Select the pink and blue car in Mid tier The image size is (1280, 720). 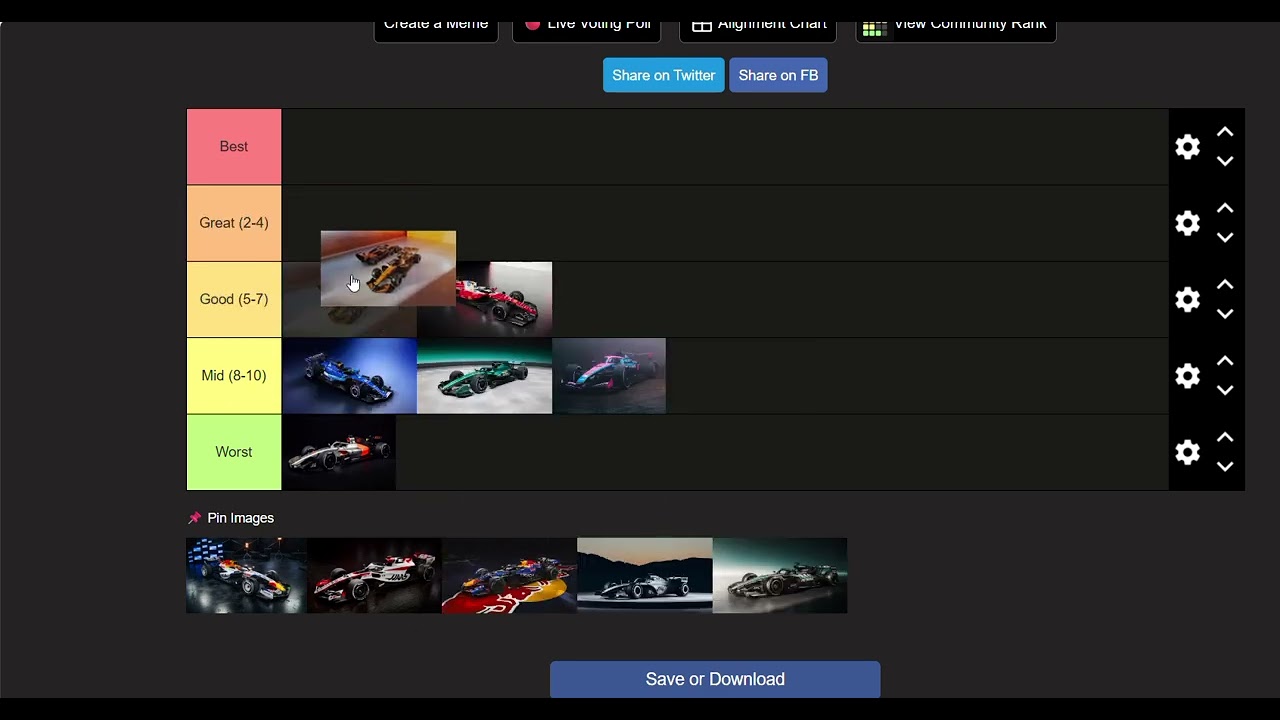(x=608, y=375)
